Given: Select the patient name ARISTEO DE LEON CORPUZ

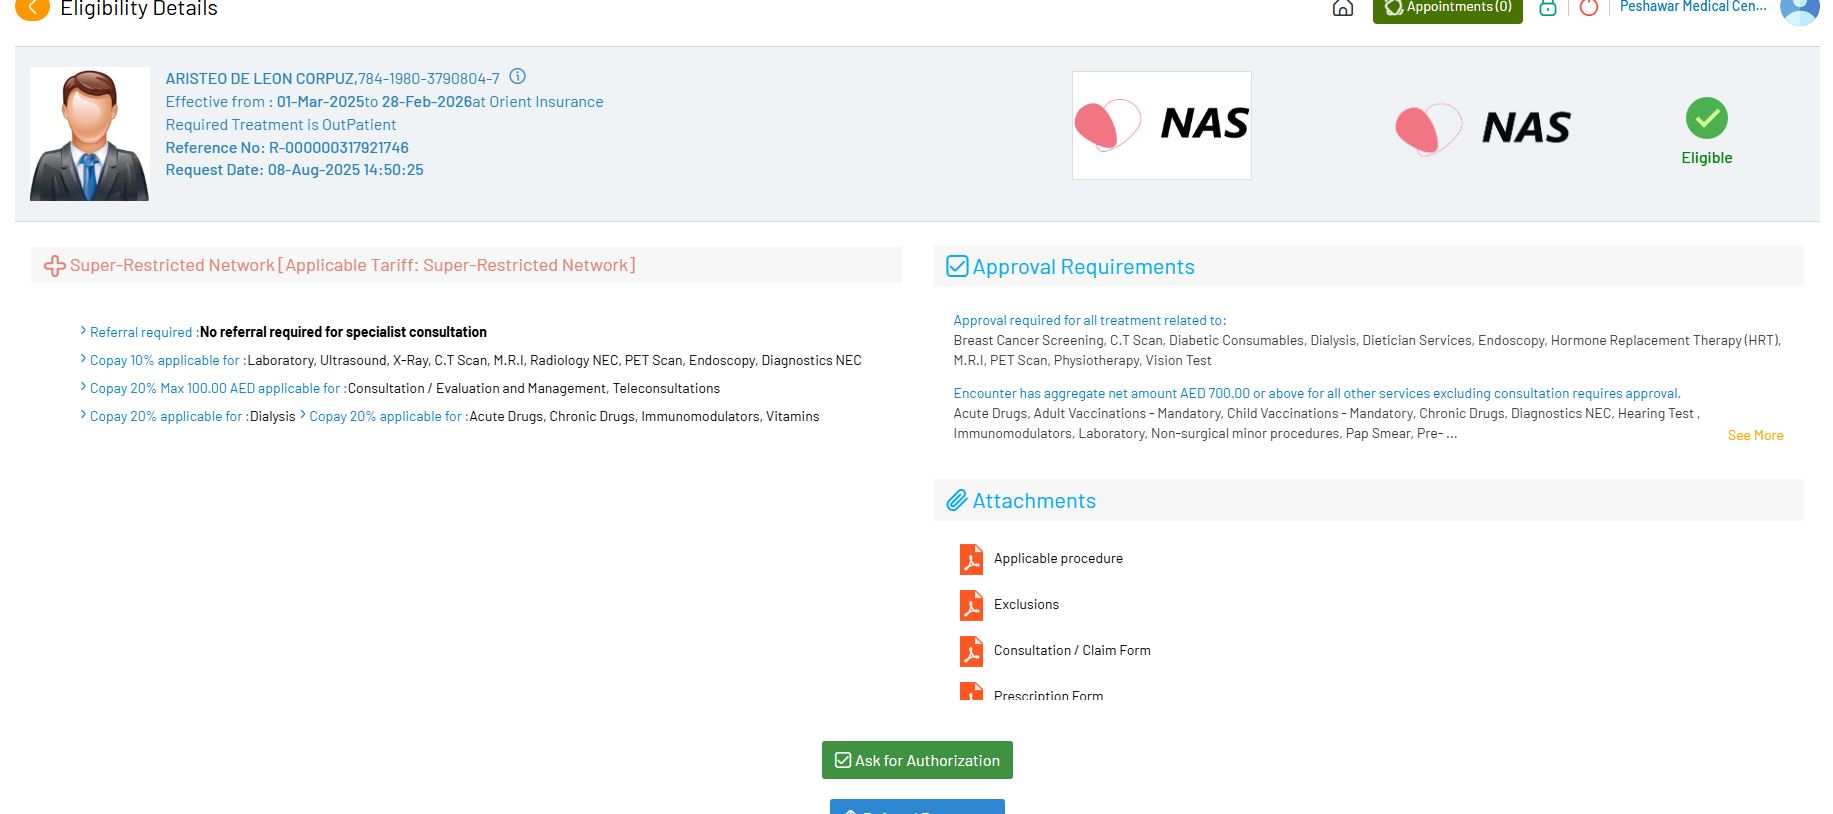Looking at the screenshot, I should point(260,78).
